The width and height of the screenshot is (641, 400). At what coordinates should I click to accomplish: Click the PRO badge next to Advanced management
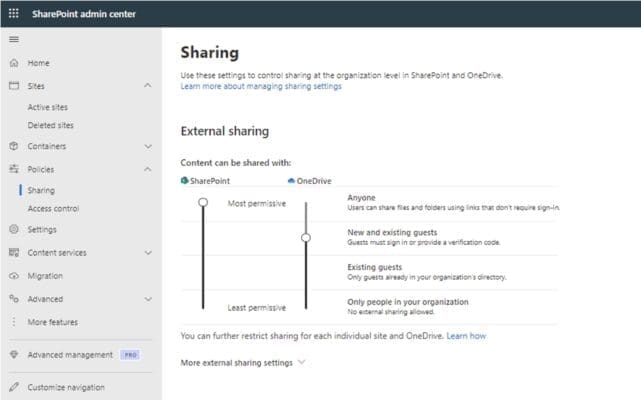click(x=130, y=355)
